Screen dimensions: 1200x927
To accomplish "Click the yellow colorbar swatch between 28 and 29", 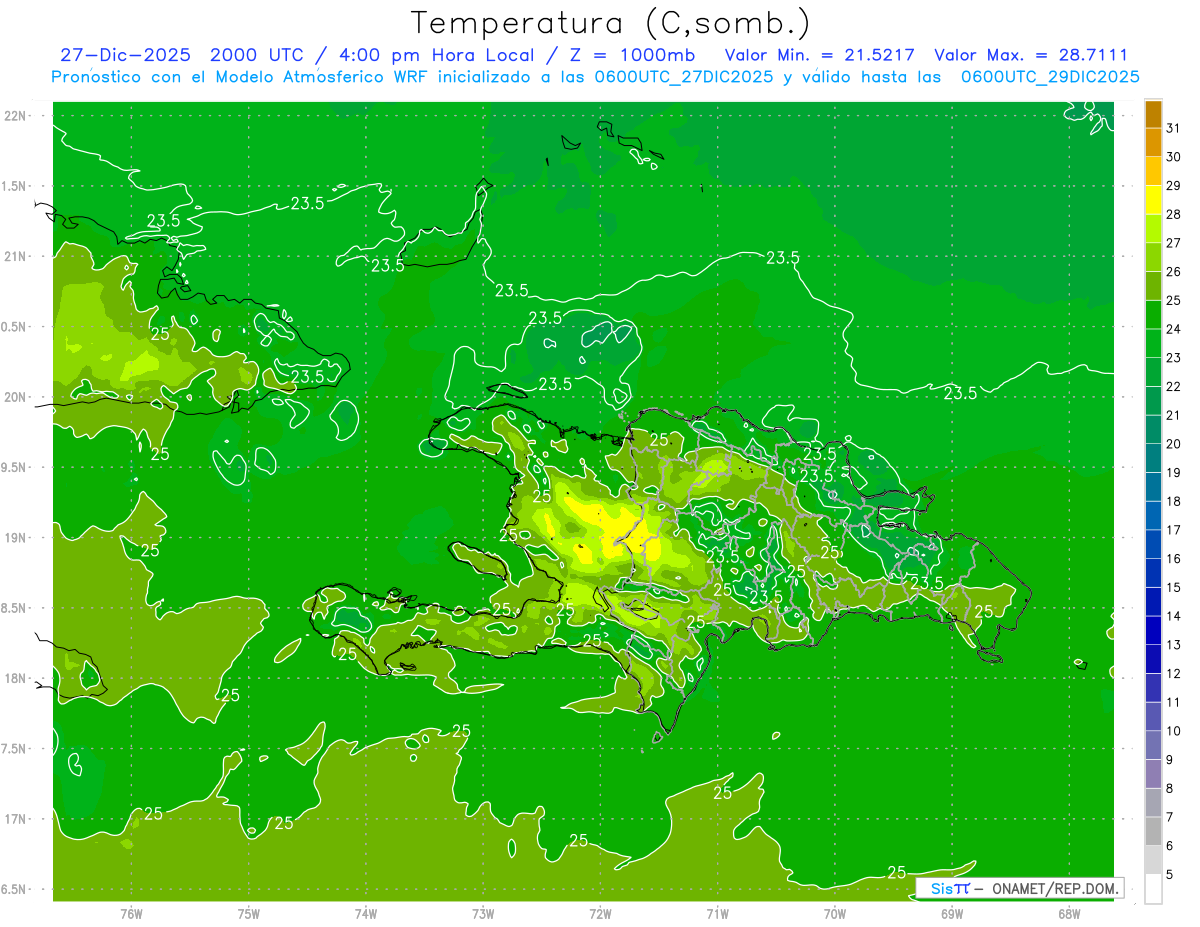I will (1153, 201).
